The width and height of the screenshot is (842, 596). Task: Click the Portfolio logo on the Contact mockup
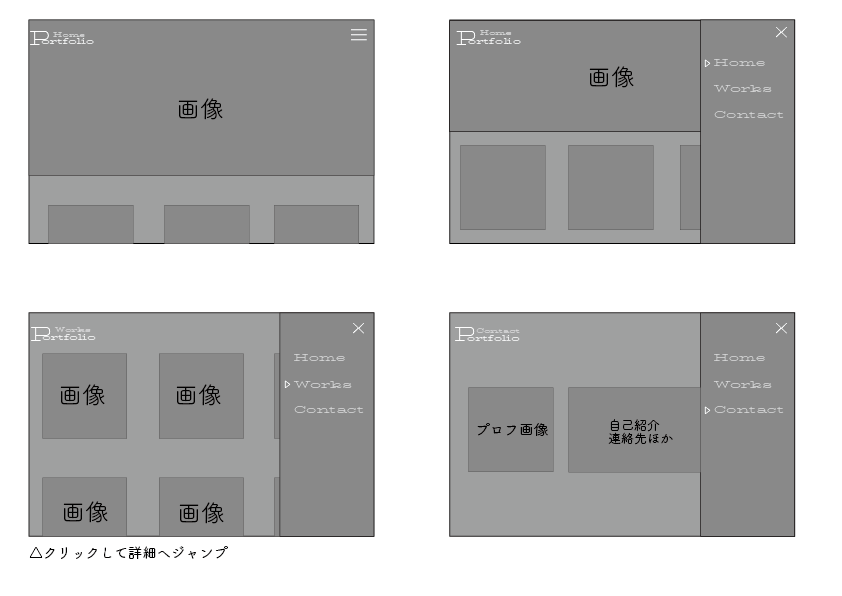(487, 334)
